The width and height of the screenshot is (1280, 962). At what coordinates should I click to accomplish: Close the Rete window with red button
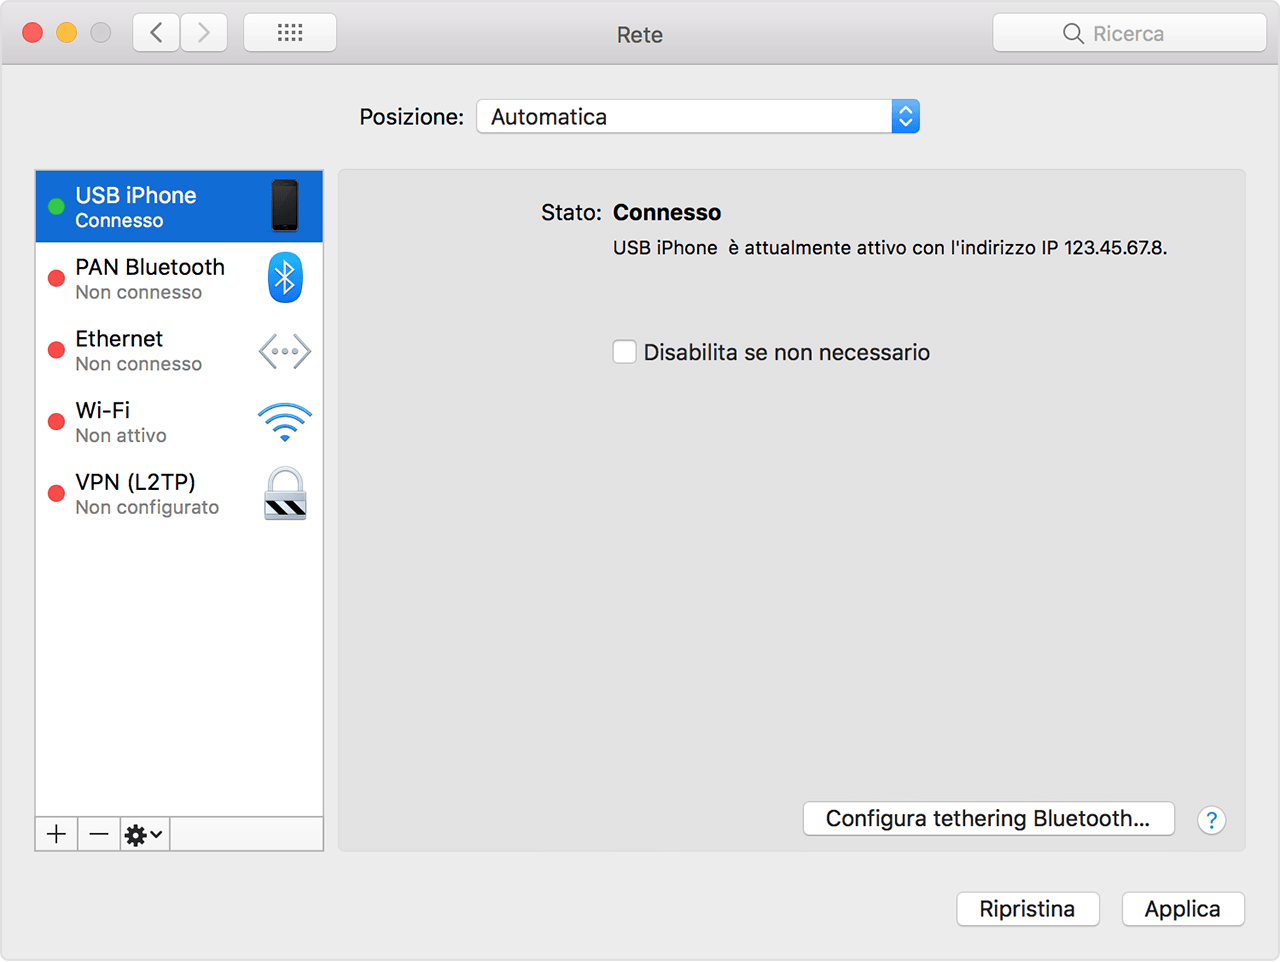(32, 33)
